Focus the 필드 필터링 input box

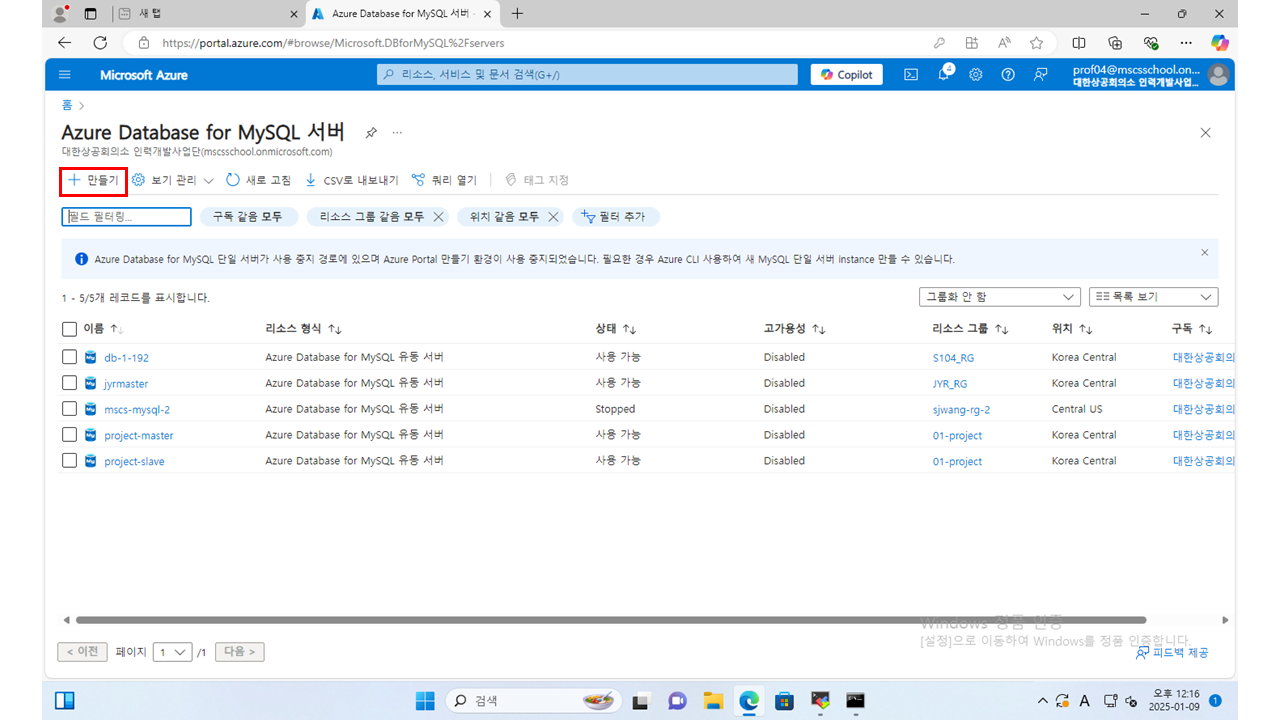click(x=126, y=217)
